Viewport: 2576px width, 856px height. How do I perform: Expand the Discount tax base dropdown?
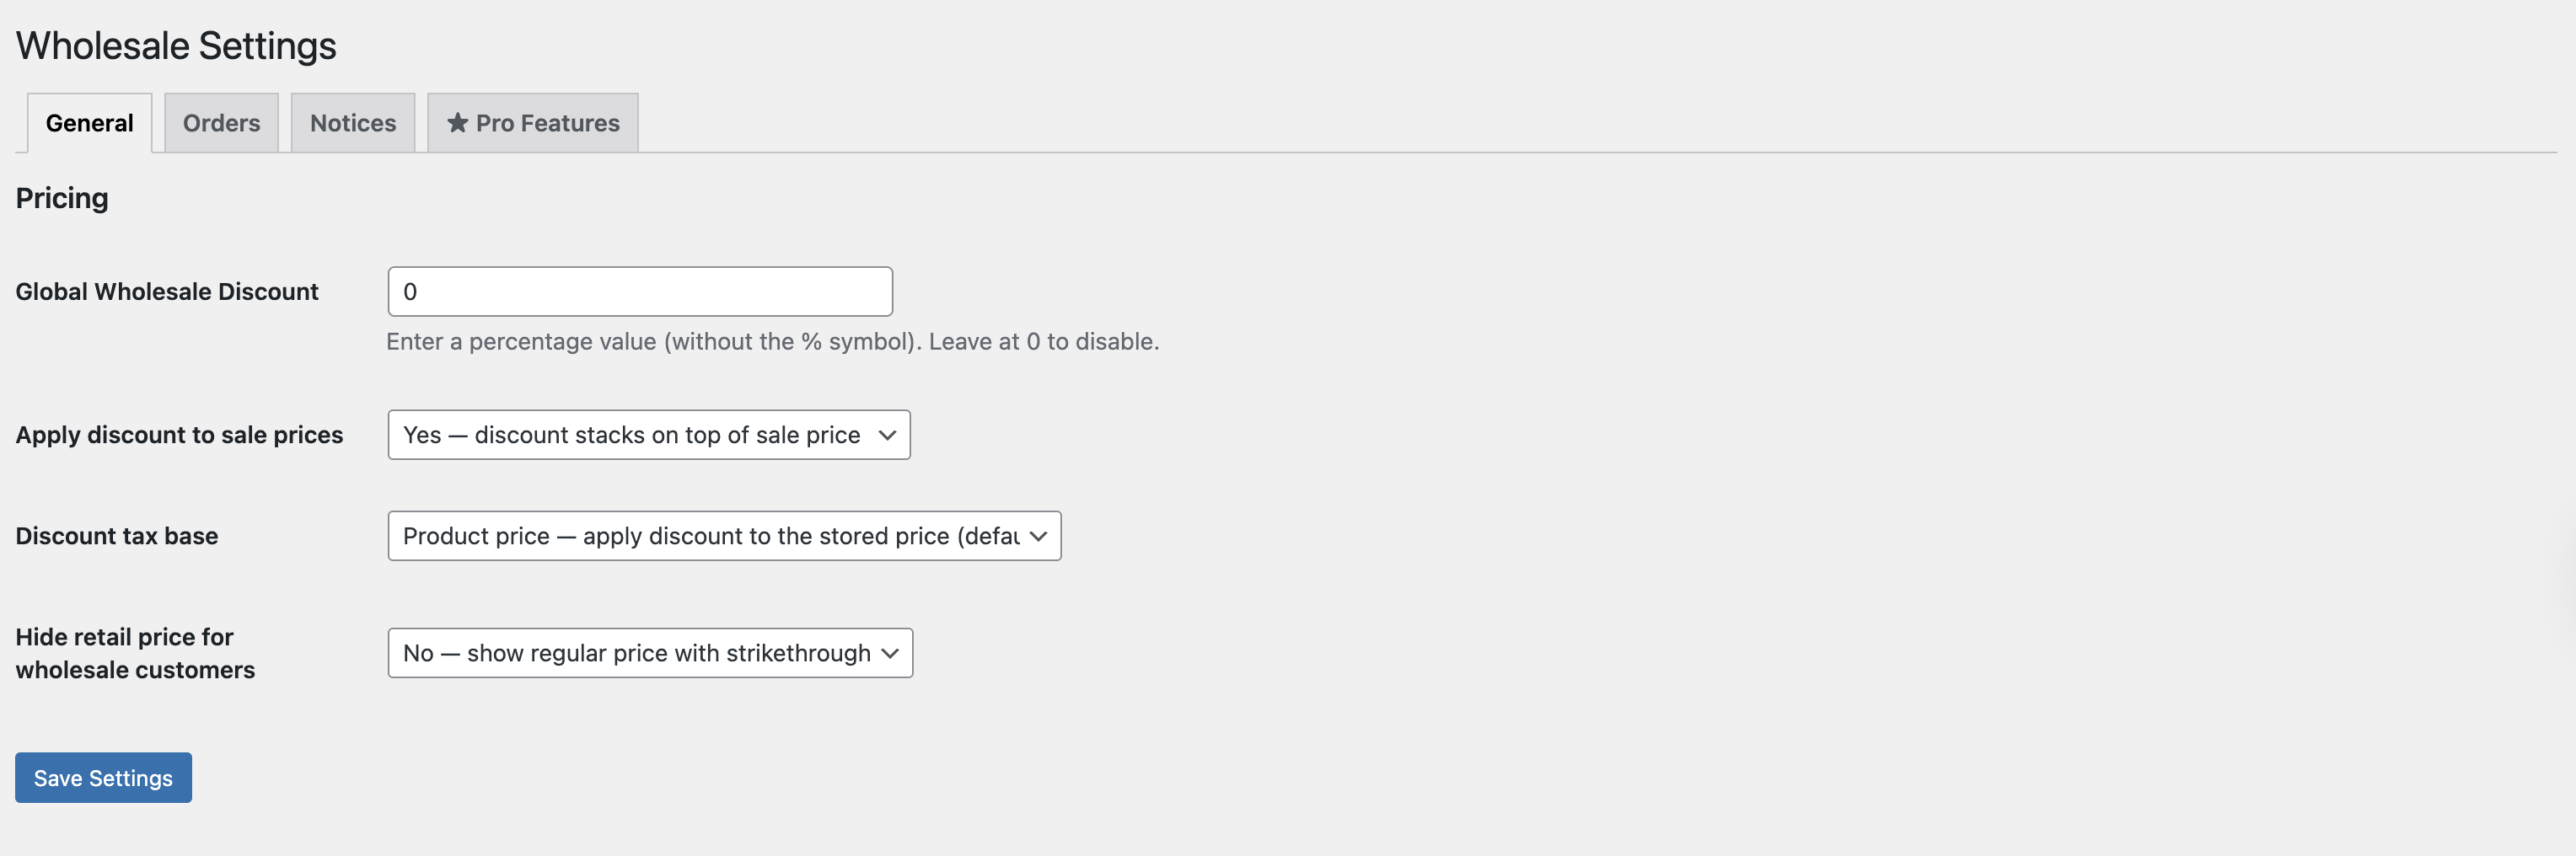pos(723,535)
